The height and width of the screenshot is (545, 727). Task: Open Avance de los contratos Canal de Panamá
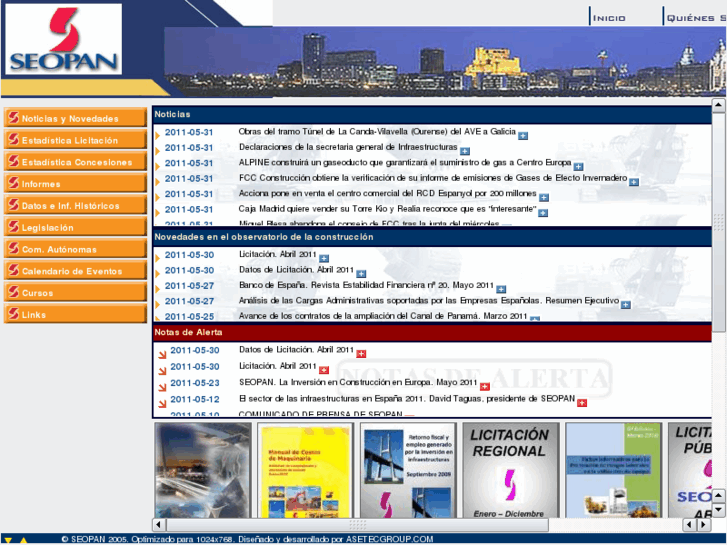click(x=383, y=316)
